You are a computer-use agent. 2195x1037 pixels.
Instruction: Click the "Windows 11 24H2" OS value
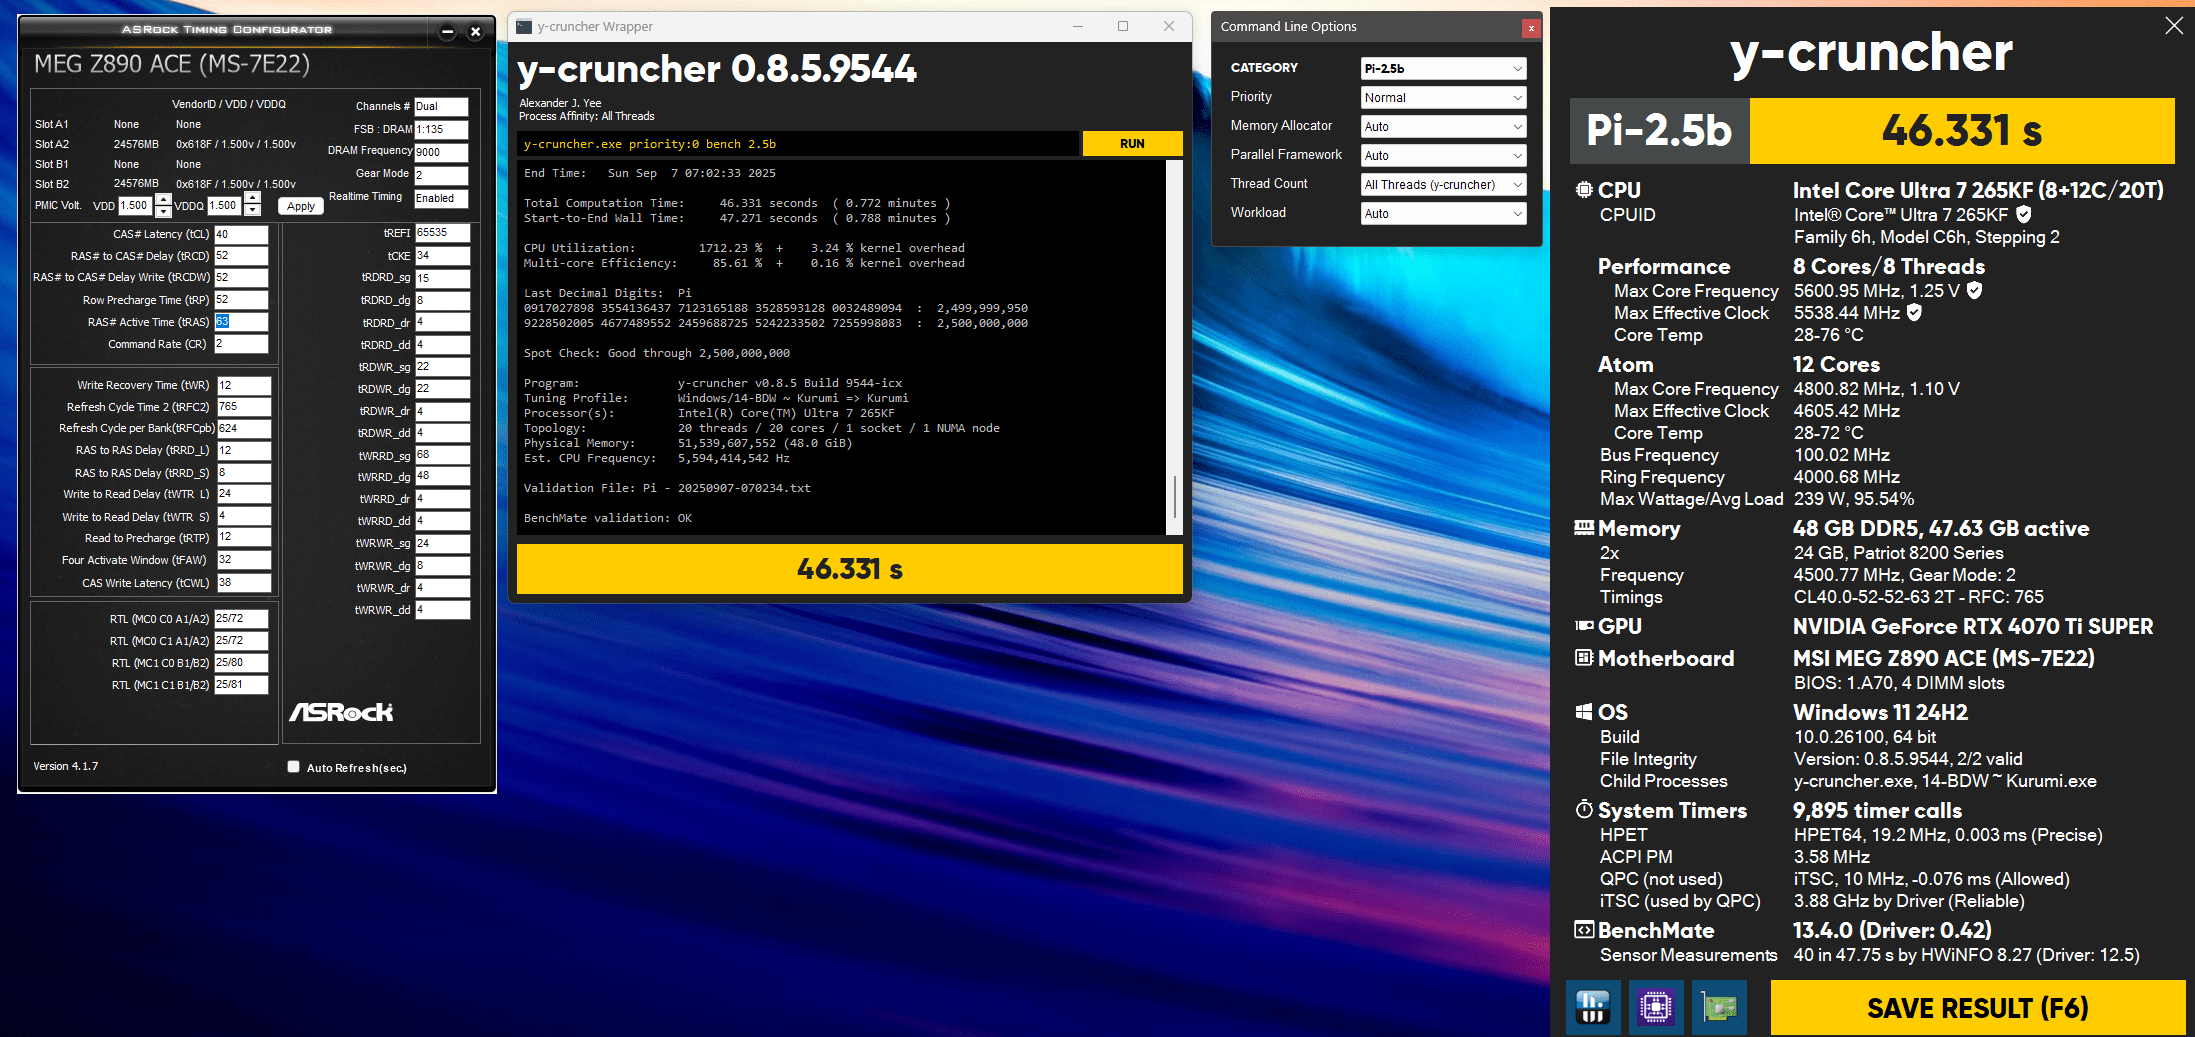[1880, 712]
